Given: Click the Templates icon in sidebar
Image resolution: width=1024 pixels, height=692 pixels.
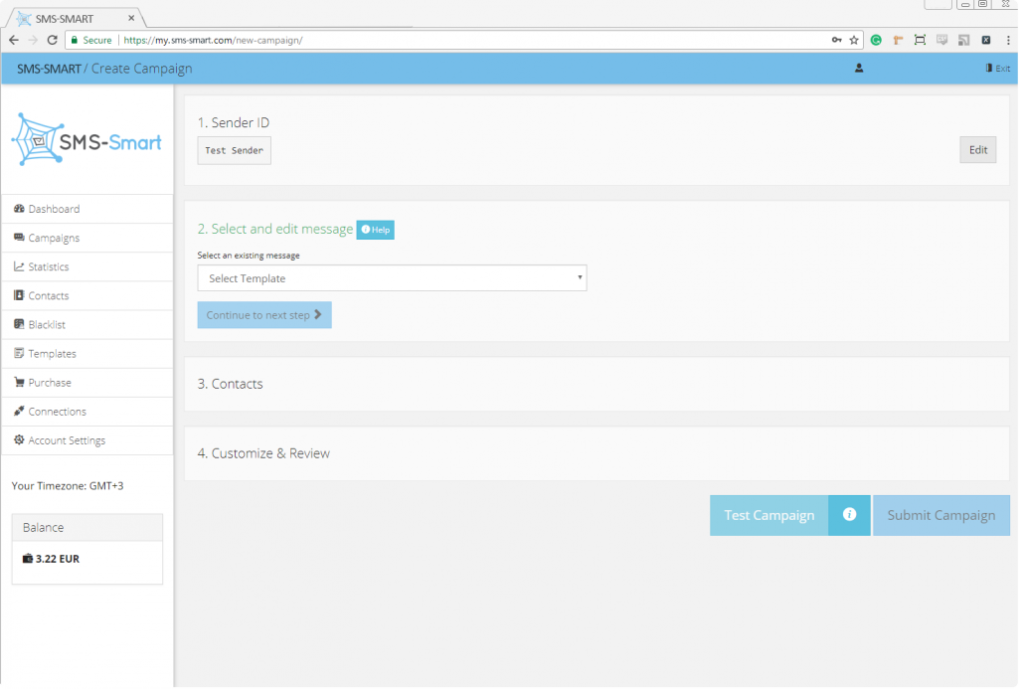Looking at the screenshot, I should tap(19, 354).
